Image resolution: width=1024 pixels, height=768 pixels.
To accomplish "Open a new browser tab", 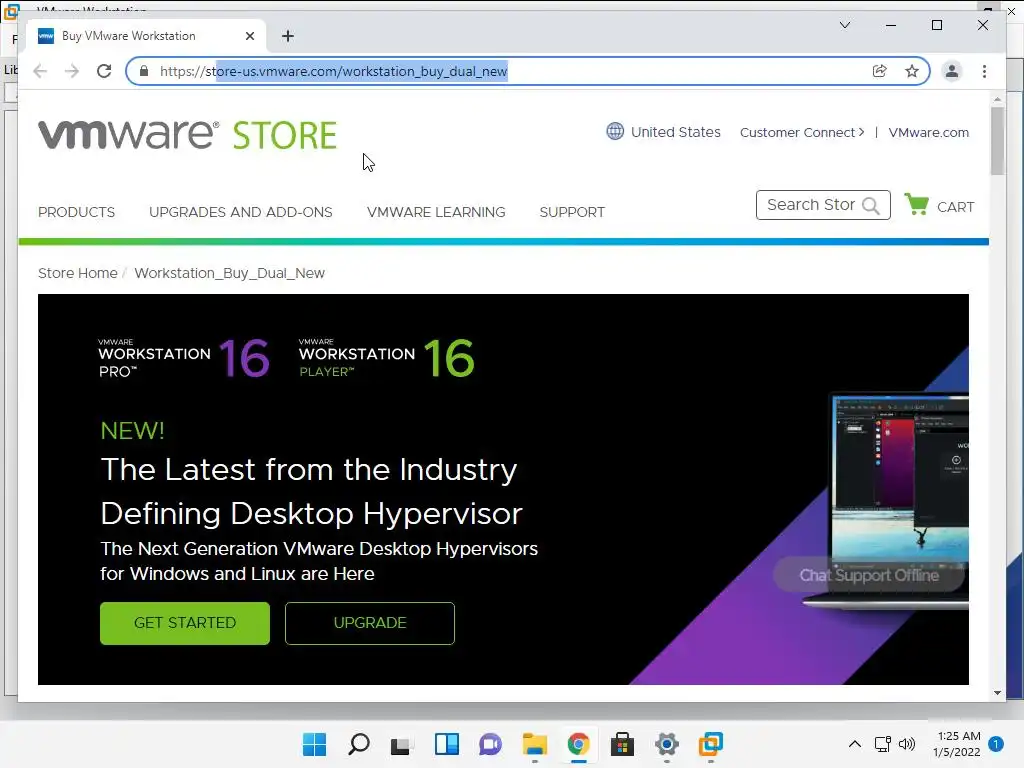I will 288,36.
